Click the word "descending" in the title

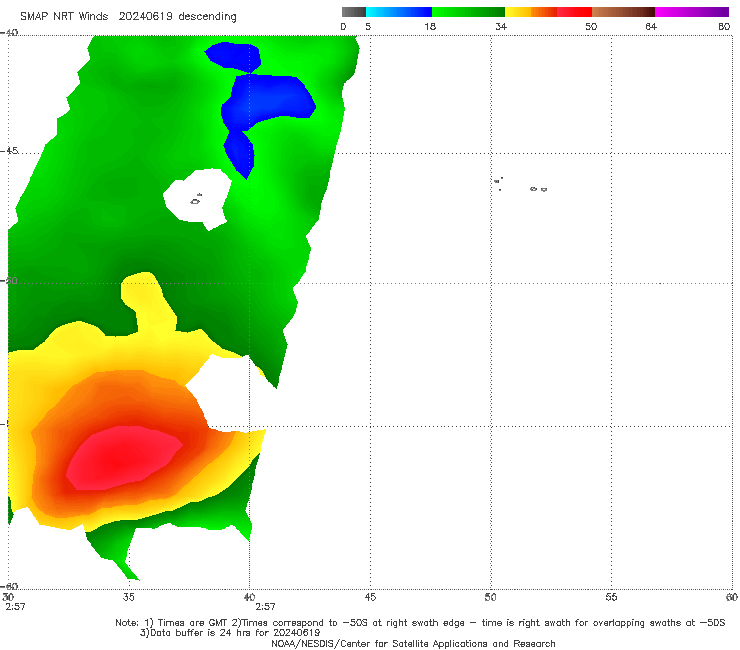(207, 17)
